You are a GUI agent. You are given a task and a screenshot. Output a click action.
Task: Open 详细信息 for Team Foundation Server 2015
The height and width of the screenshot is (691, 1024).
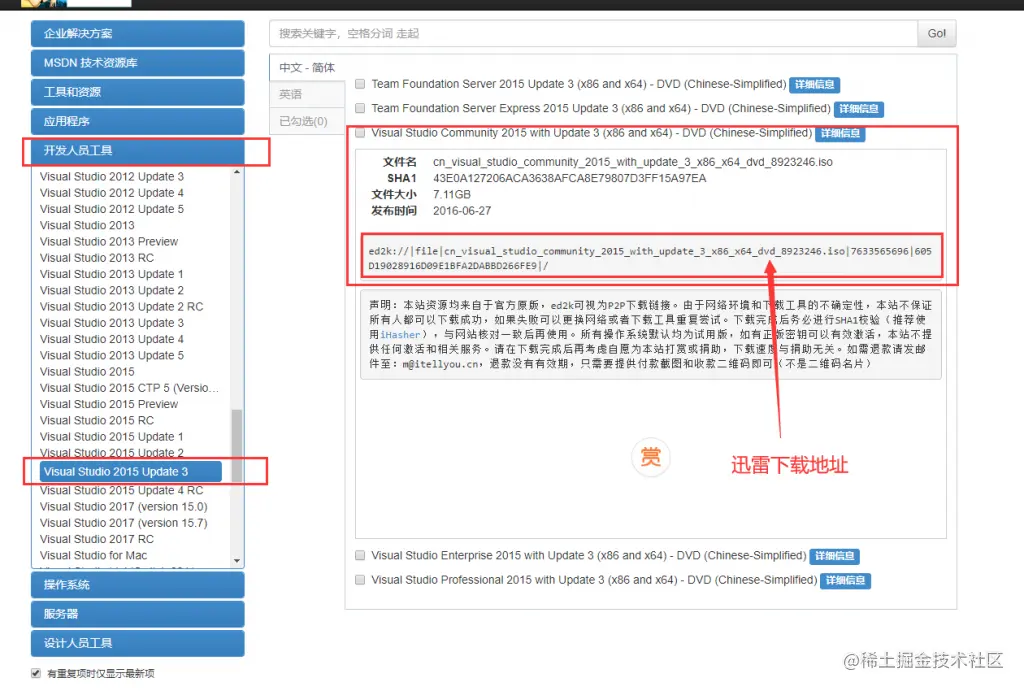click(x=814, y=84)
